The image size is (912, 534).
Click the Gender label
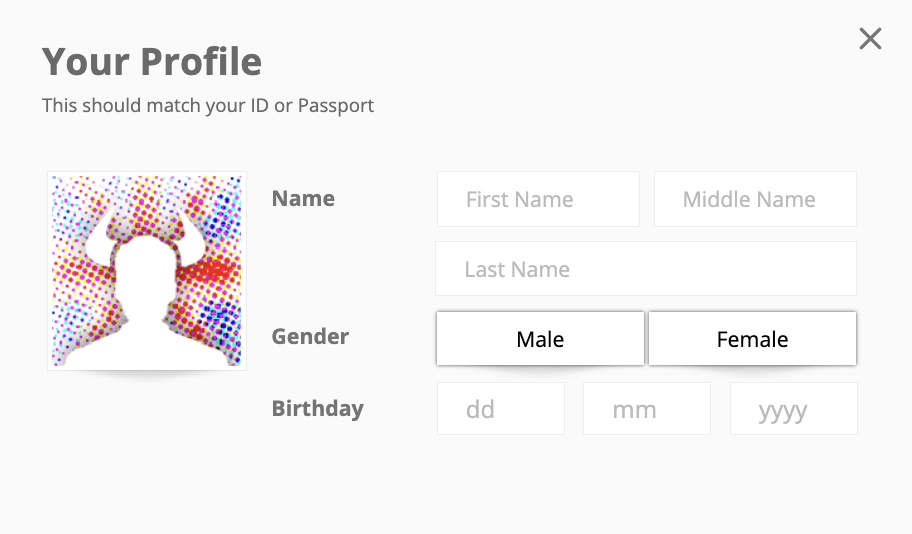pos(310,336)
